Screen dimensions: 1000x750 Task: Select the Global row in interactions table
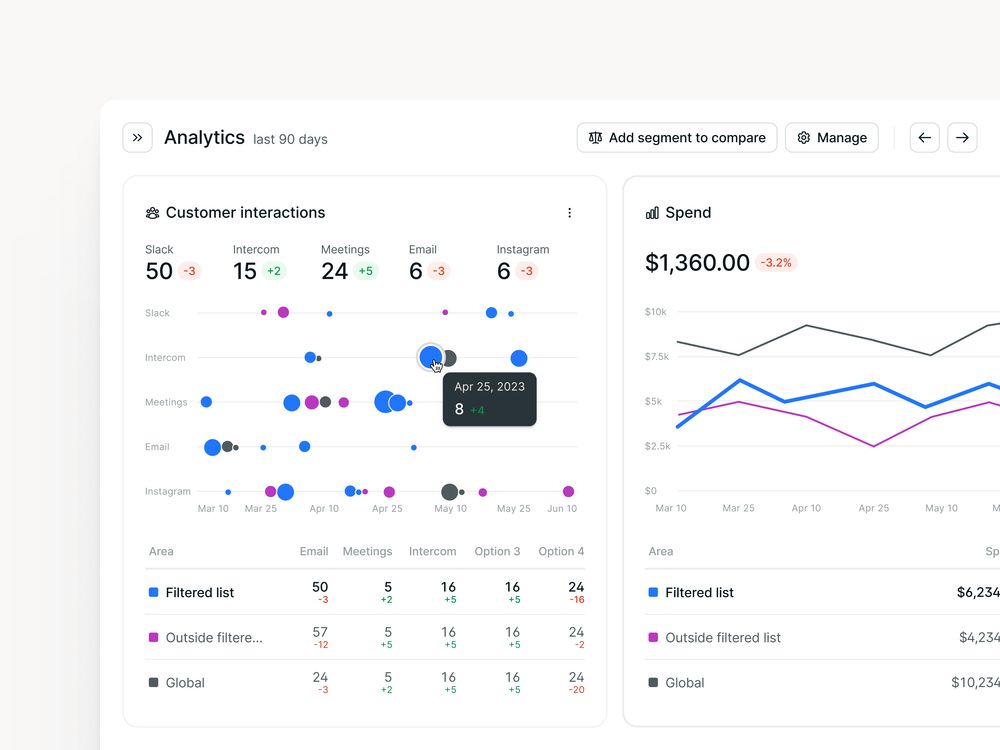365,682
